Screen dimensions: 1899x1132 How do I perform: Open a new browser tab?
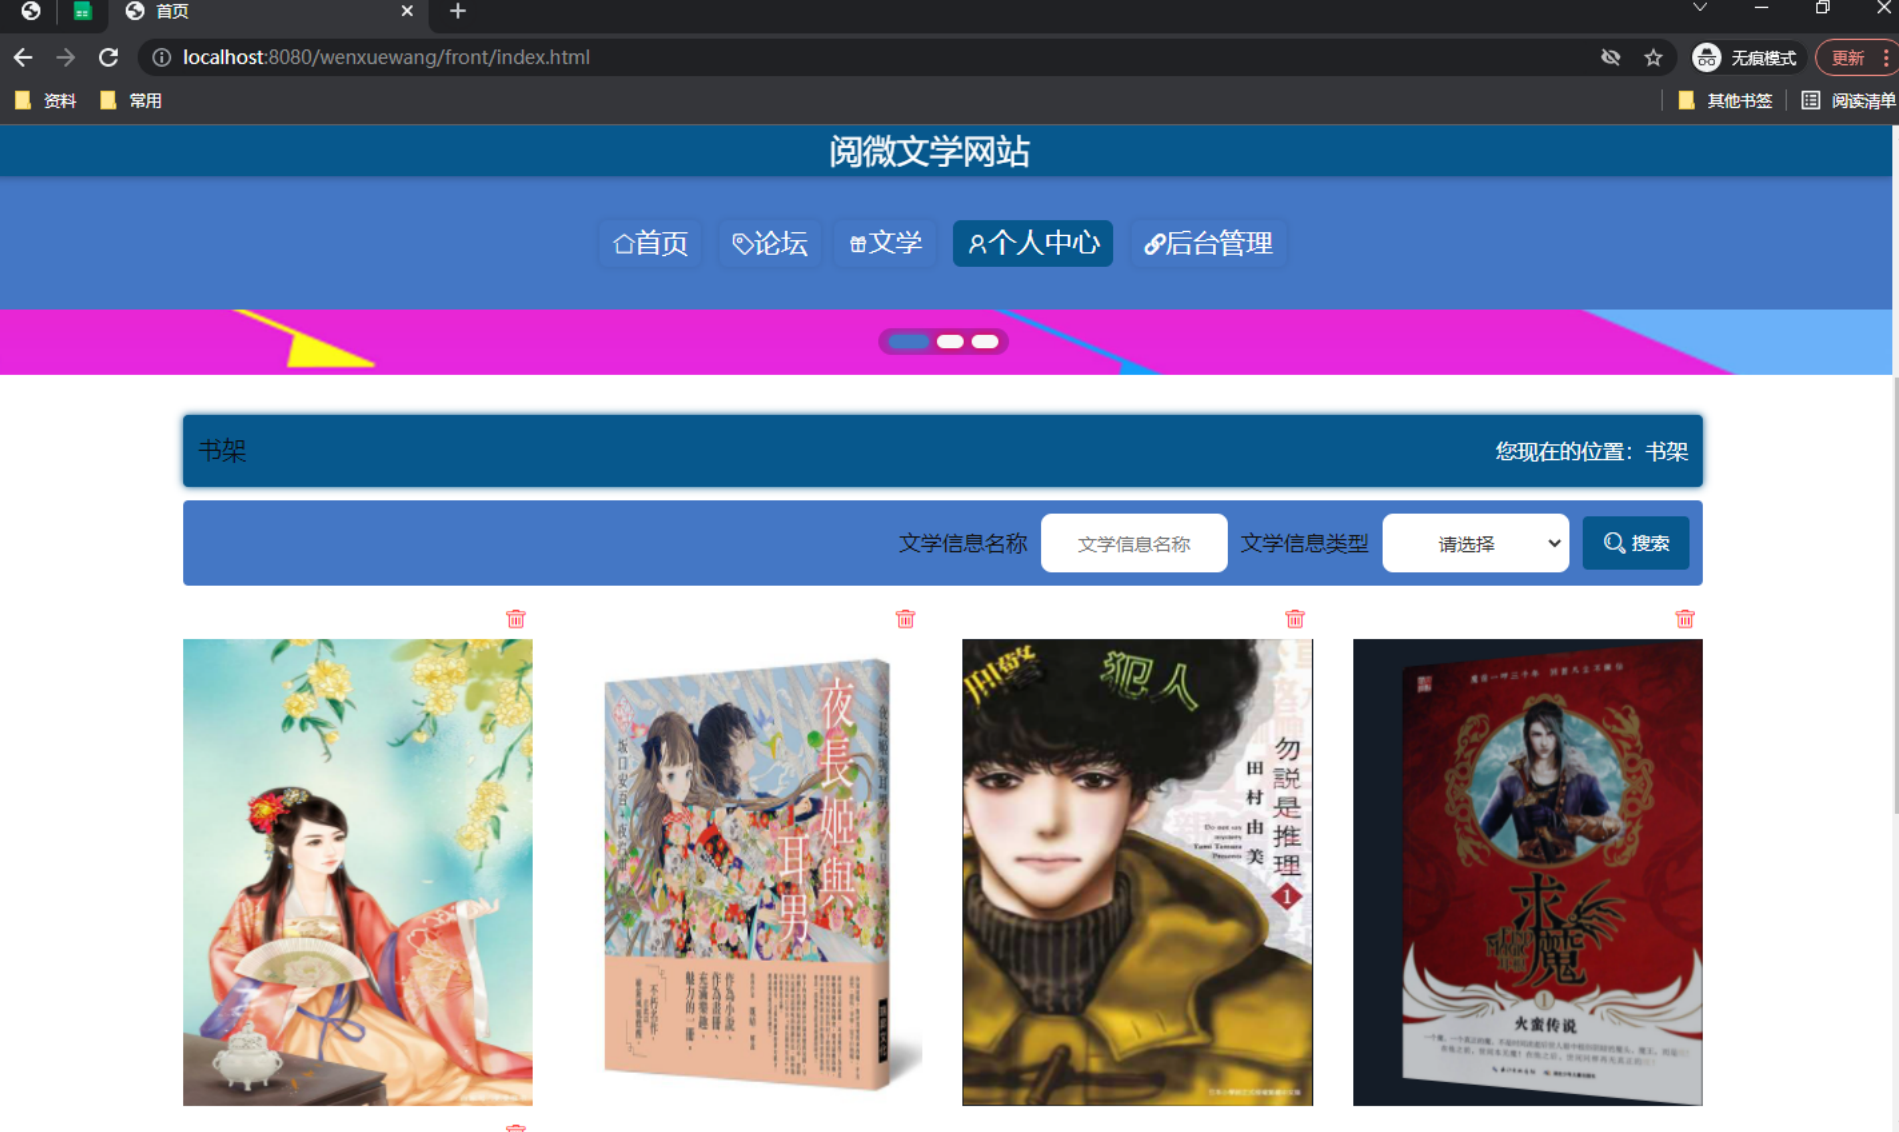click(x=457, y=11)
